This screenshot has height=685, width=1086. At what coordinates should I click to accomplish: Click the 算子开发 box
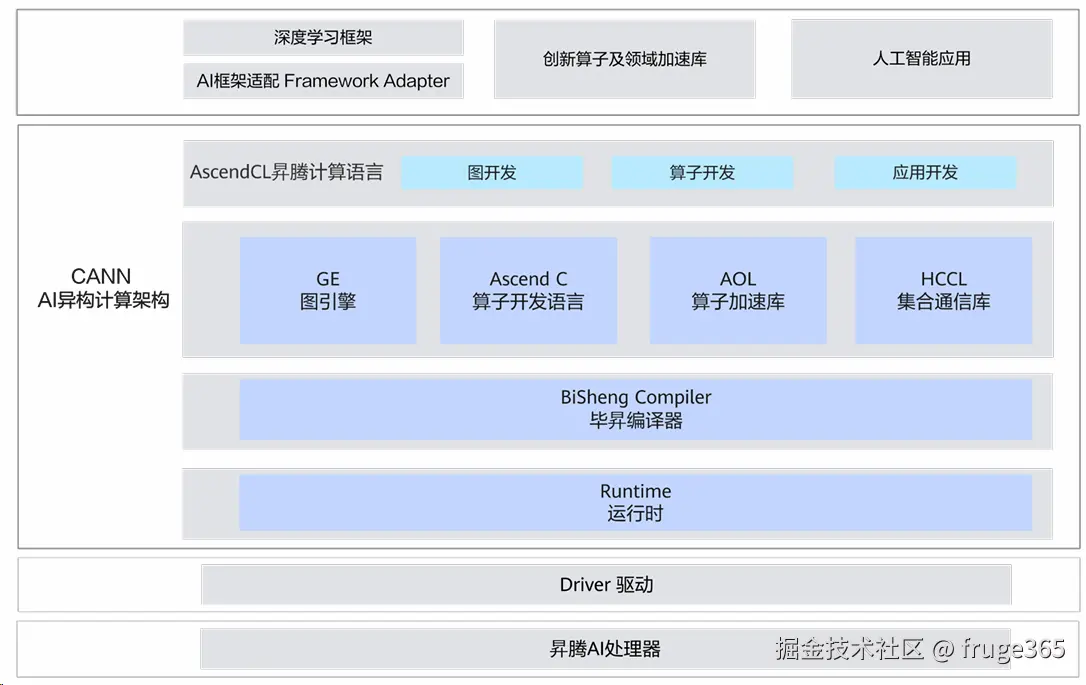tap(702, 172)
